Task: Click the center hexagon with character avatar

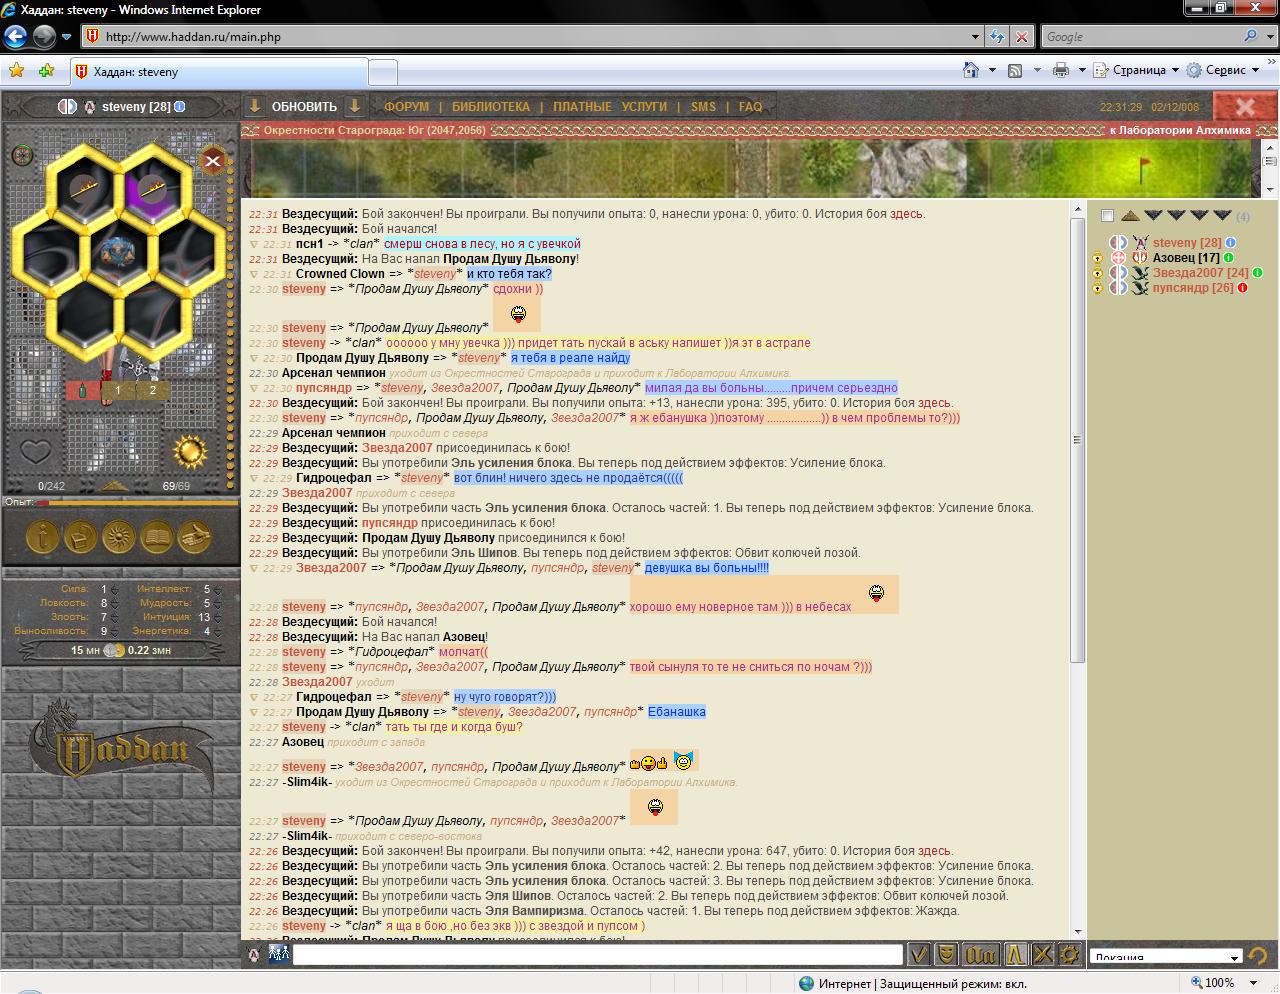Action: point(119,250)
